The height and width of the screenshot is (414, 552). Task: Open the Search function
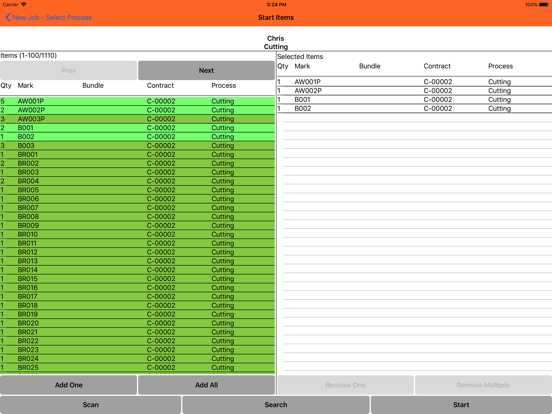[276, 405]
